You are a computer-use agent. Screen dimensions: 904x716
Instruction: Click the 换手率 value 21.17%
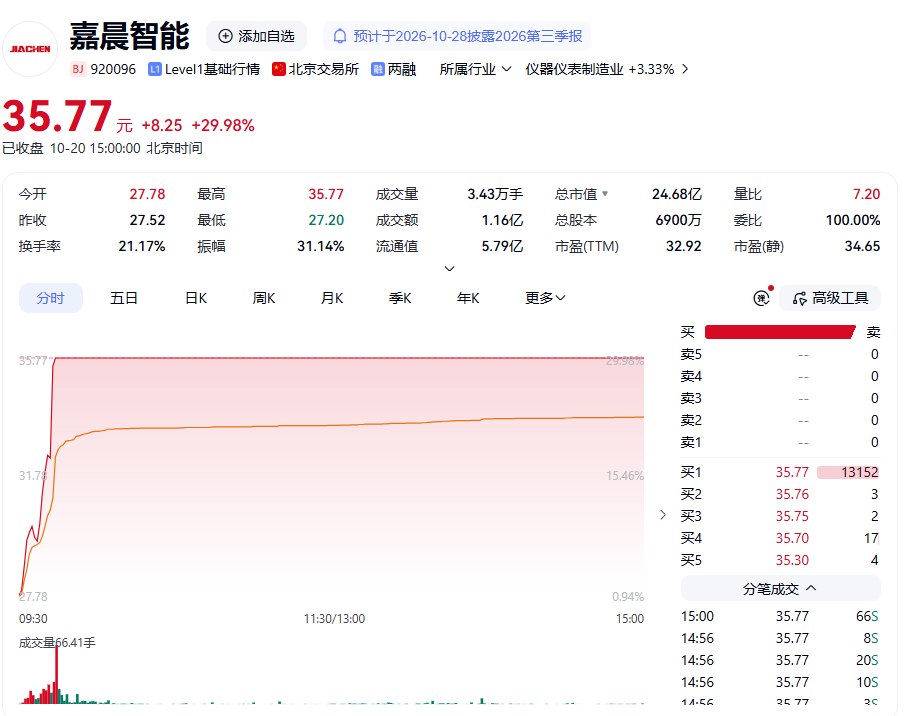(142, 246)
